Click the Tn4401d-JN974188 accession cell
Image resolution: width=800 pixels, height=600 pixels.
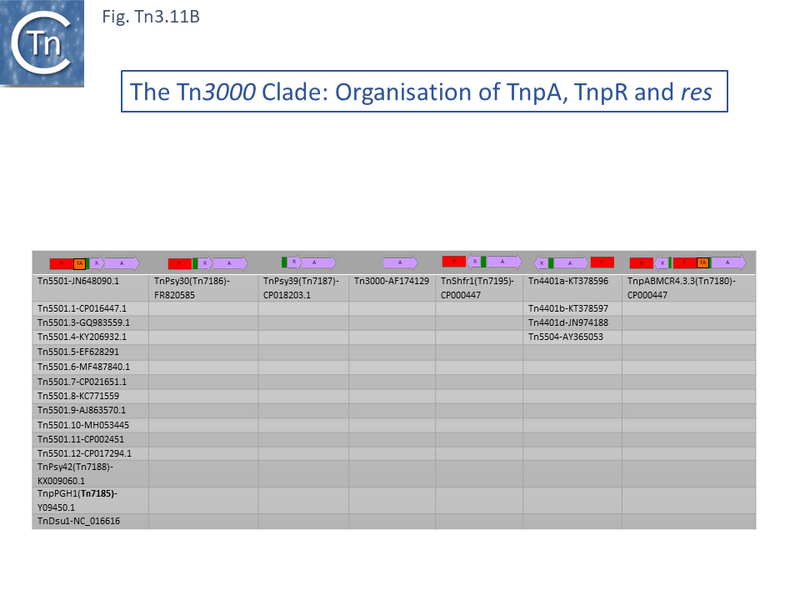coord(570,323)
